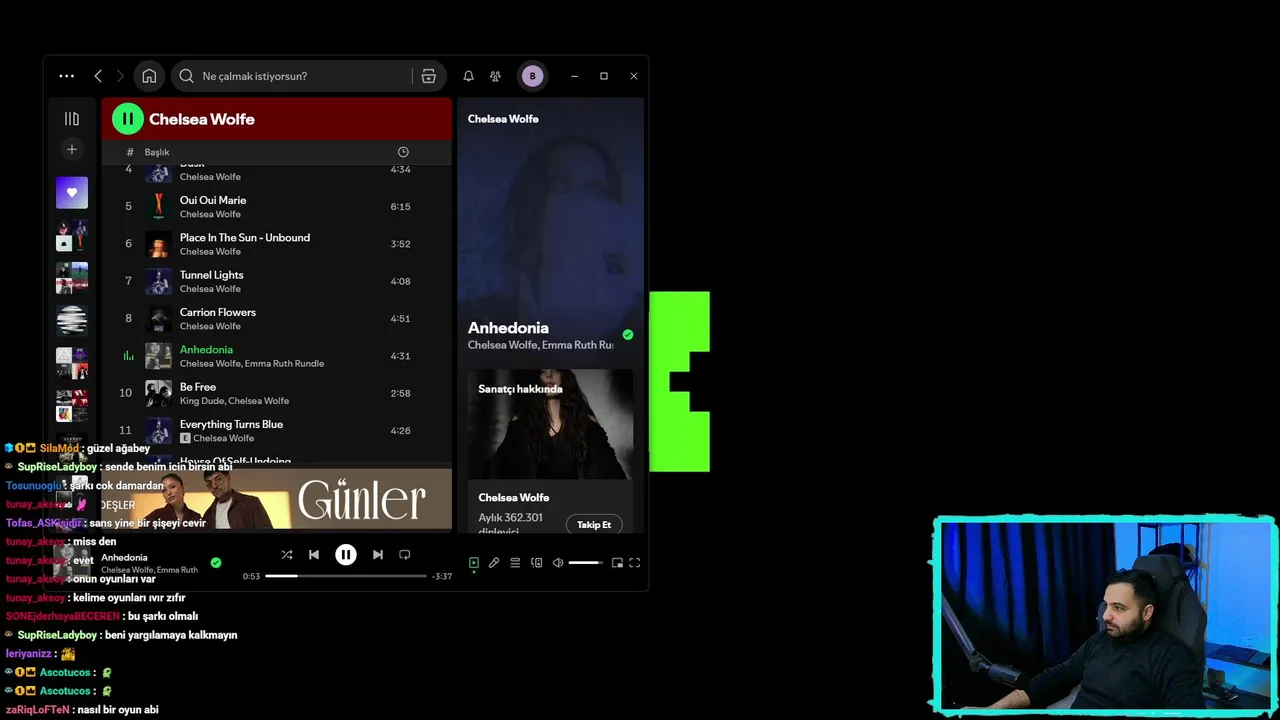The height and width of the screenshot is (720, 1280).
Task: Open Liked Songs heart playlist
Action: (71, 193)
